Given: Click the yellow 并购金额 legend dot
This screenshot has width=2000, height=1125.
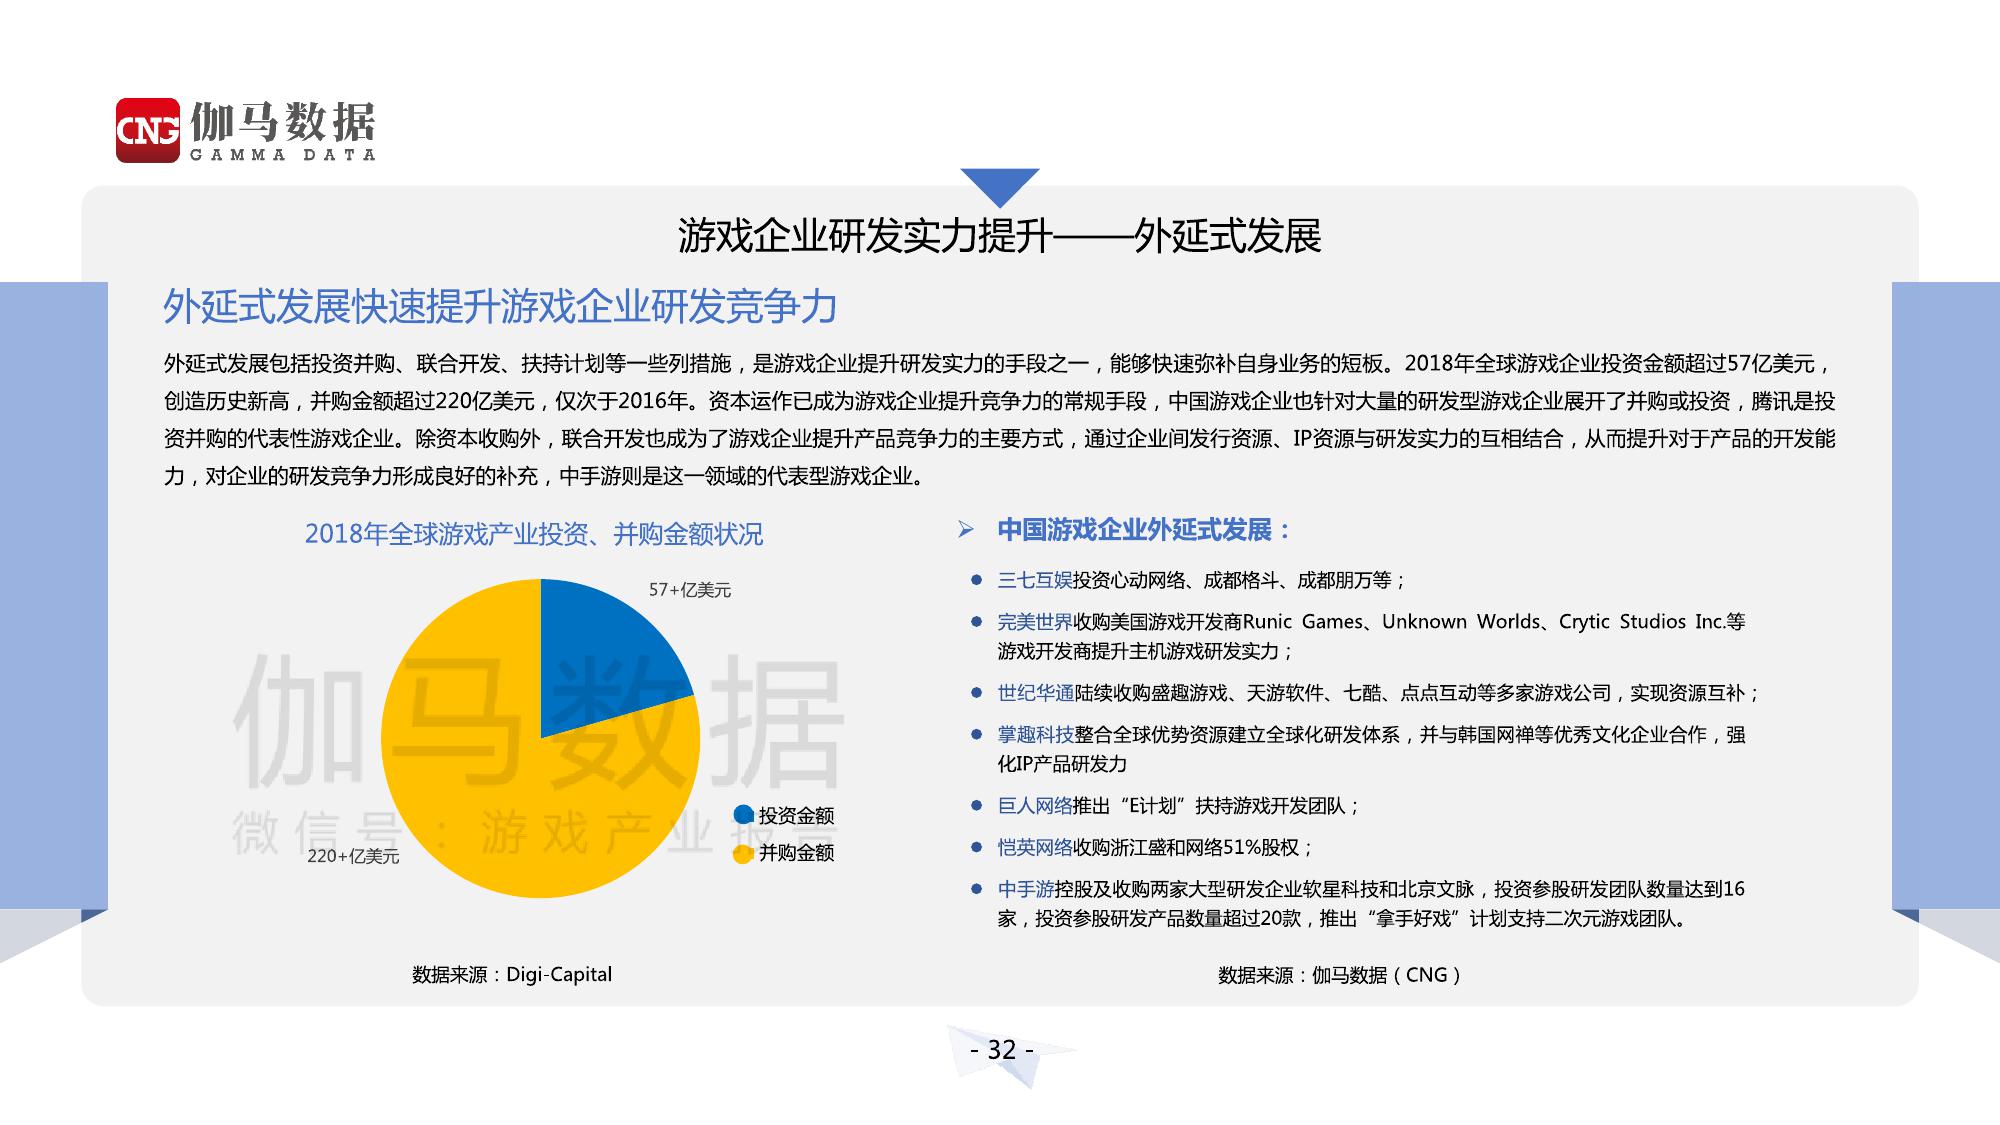Looking at the screenshot, I should tap(743, 853).
